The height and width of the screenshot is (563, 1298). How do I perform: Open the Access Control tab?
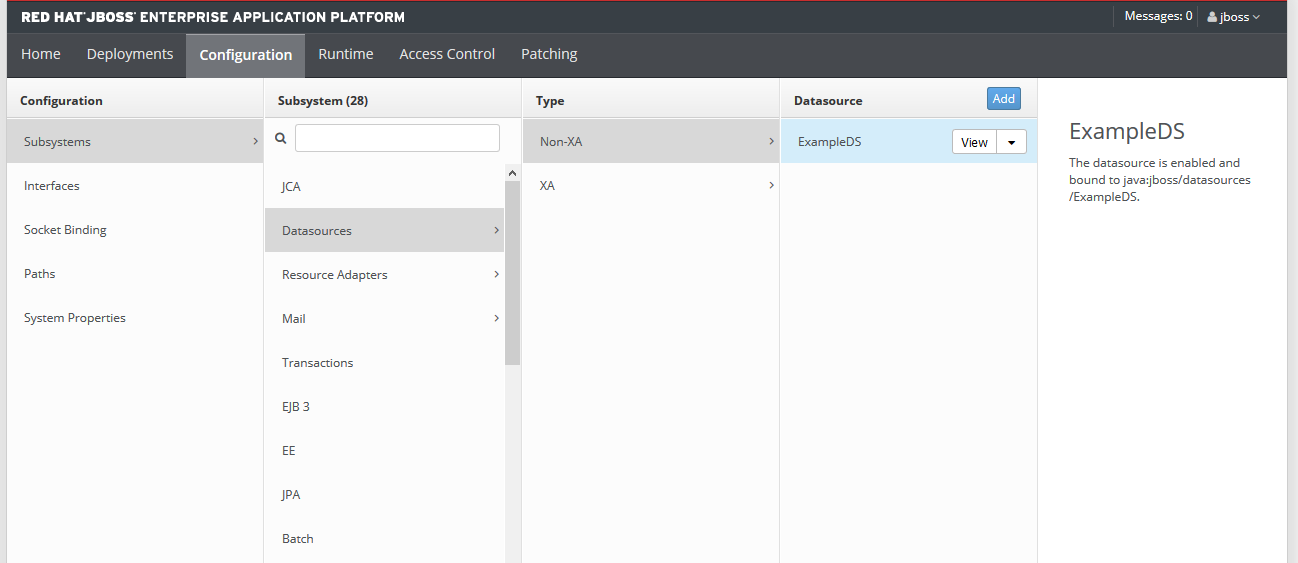point(447,54)
